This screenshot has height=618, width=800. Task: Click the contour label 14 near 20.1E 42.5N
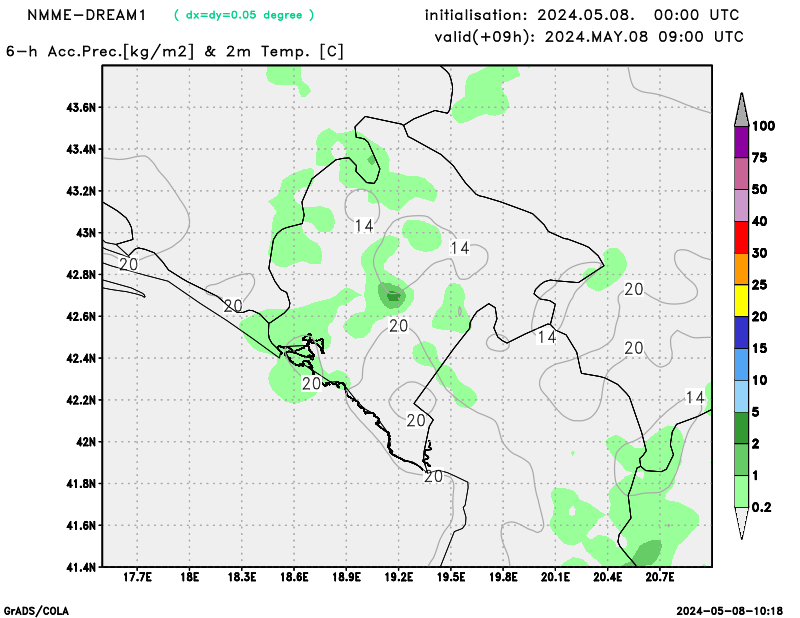point(546,337)
